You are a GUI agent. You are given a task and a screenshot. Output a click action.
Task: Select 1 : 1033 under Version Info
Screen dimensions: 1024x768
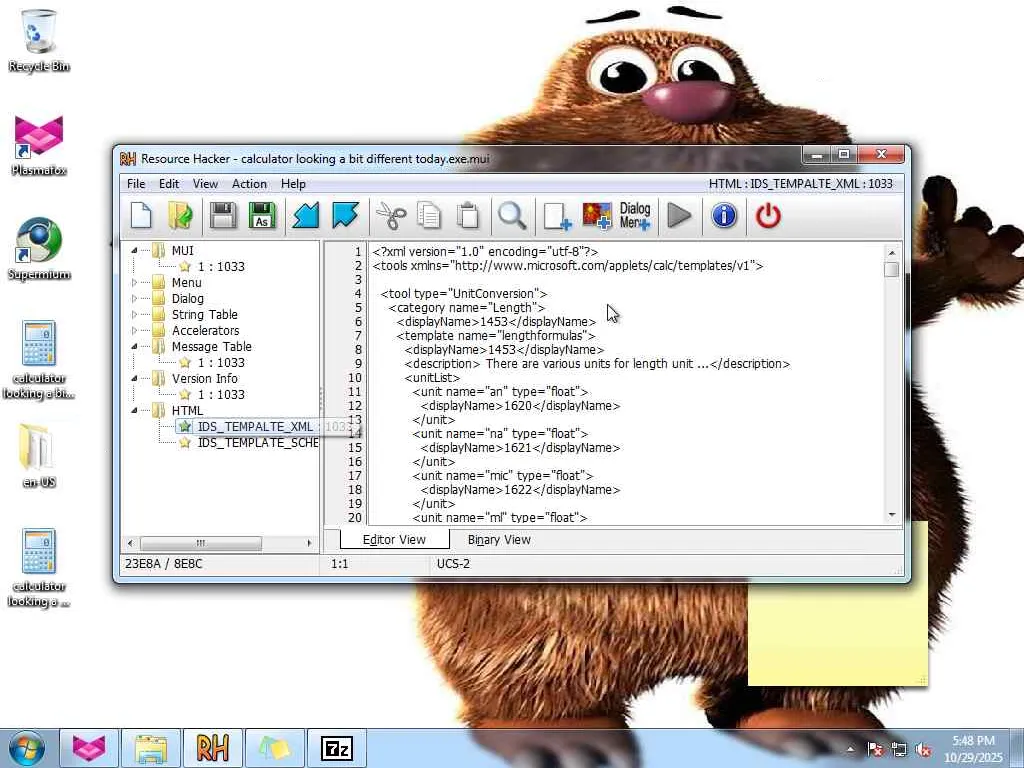point(221,394)
